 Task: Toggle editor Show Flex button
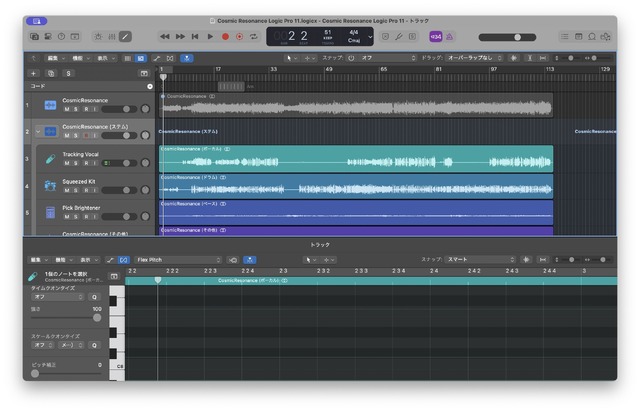point(124,260)
